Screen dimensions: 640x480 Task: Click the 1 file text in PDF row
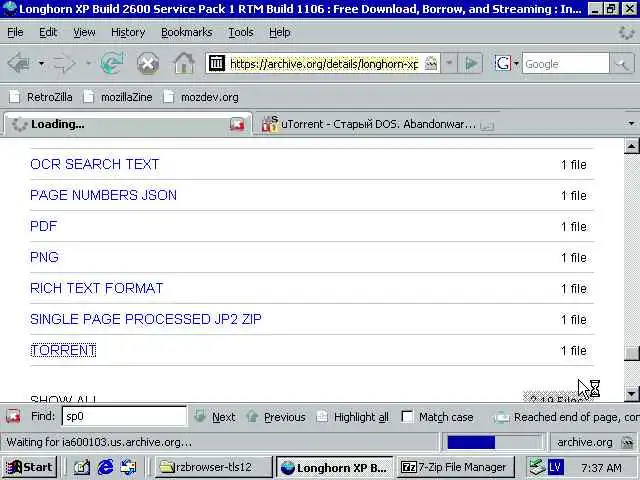[x=573, y=227]
